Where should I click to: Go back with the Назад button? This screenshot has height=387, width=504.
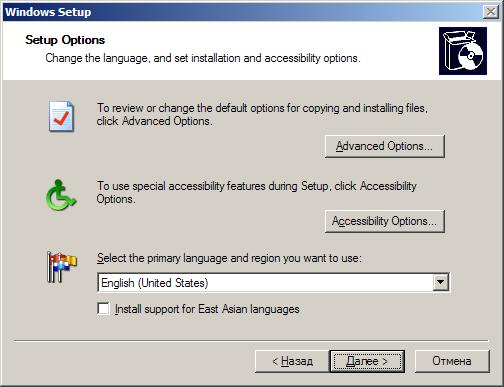(292, 361)
